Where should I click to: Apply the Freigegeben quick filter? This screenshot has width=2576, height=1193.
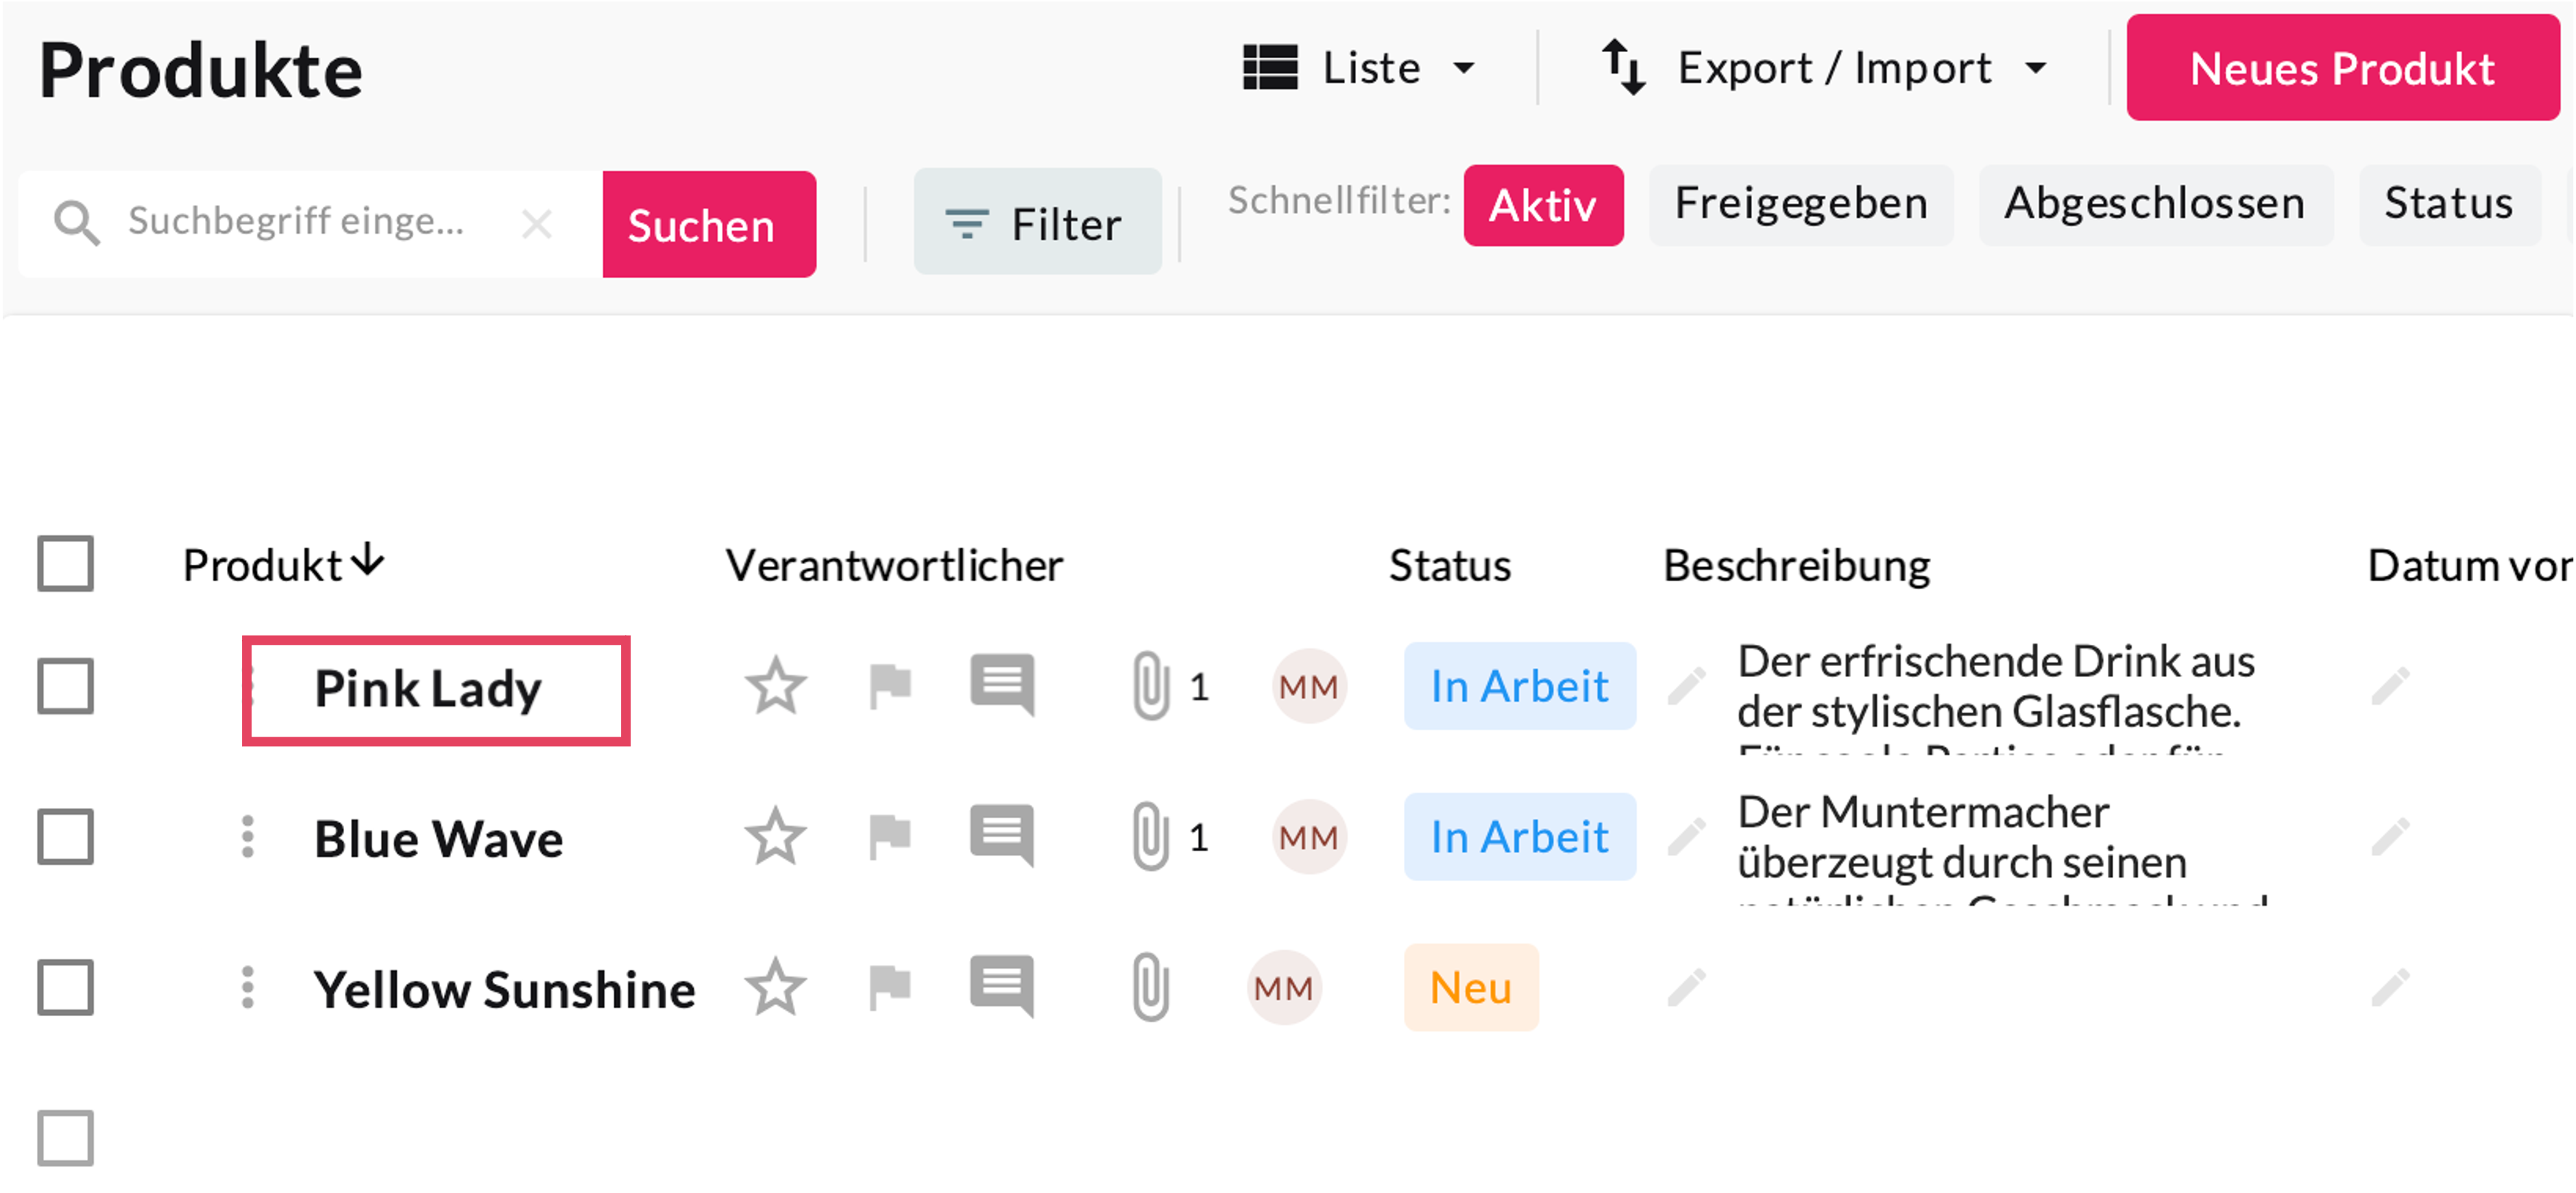[1800, 204]
